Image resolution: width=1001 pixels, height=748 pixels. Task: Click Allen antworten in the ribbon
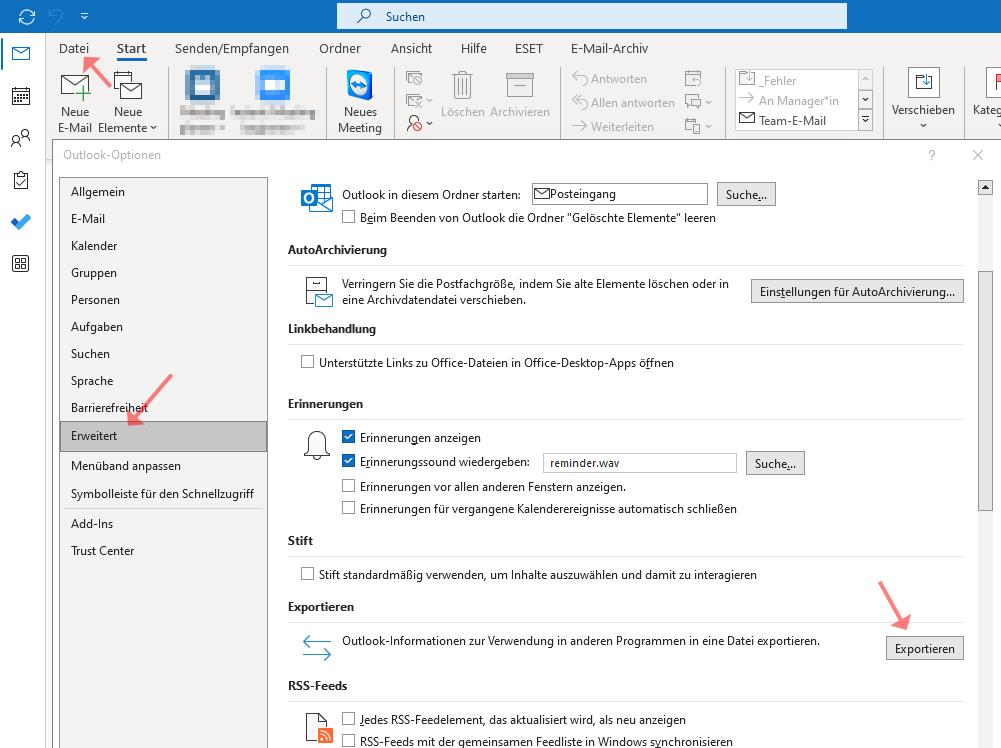623,102
